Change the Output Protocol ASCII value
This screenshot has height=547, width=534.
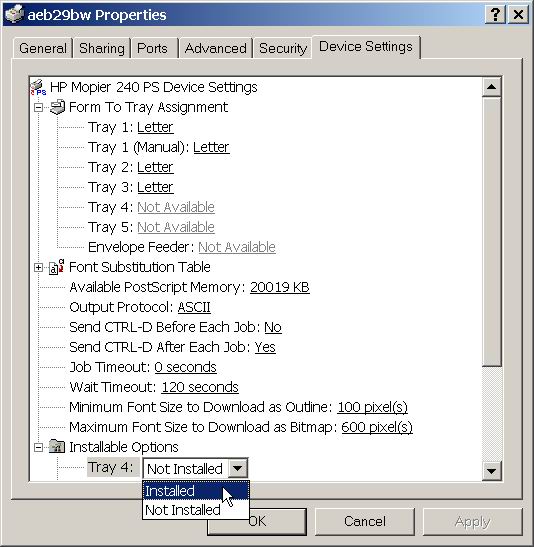pyautogui.click(x=194, y=307)
